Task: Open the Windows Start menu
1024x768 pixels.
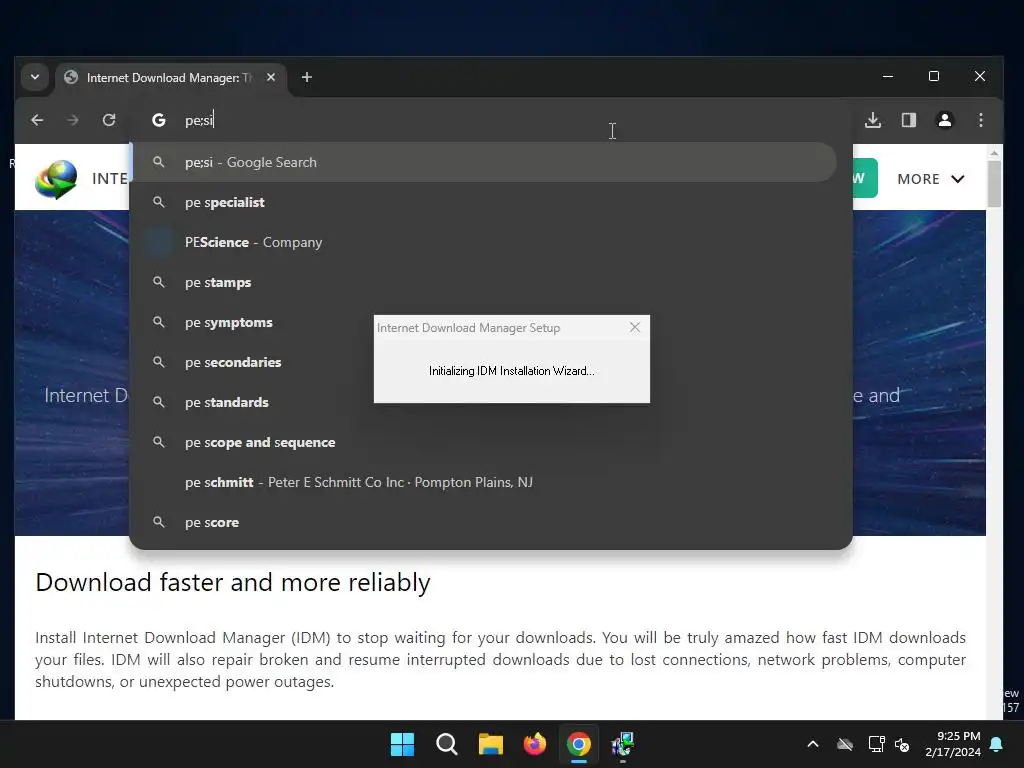Action: [402, 744]
